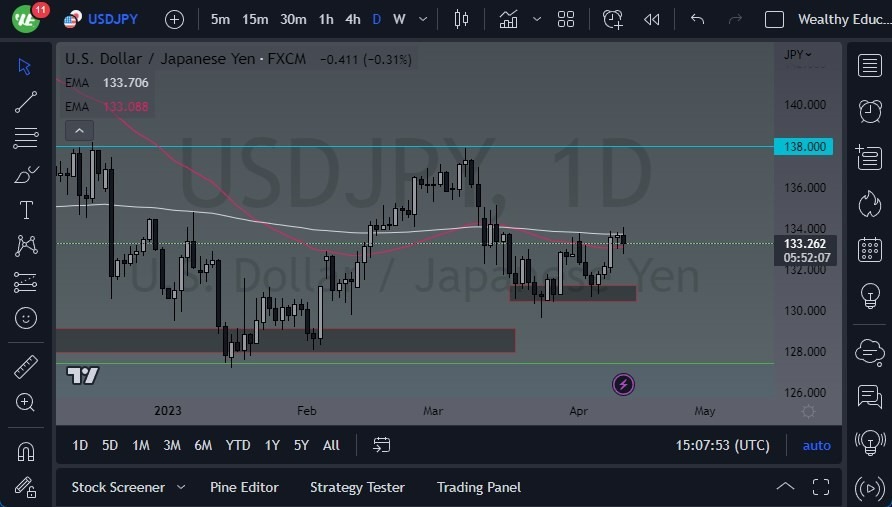Expand the Stock Screener dropdown arrow
892x507 pixels.
(181, 488)
